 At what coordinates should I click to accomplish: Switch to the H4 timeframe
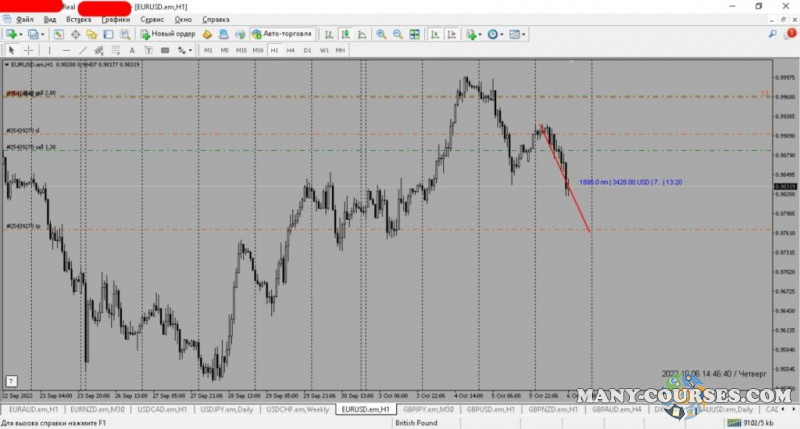point(291,49)
